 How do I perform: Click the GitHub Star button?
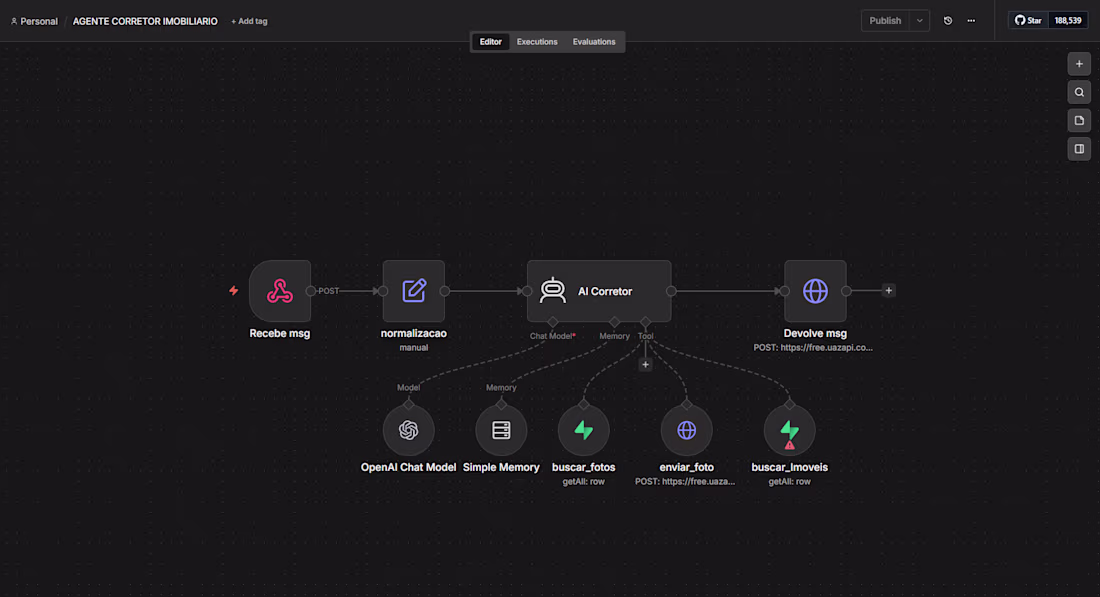tap(1028, 20)
